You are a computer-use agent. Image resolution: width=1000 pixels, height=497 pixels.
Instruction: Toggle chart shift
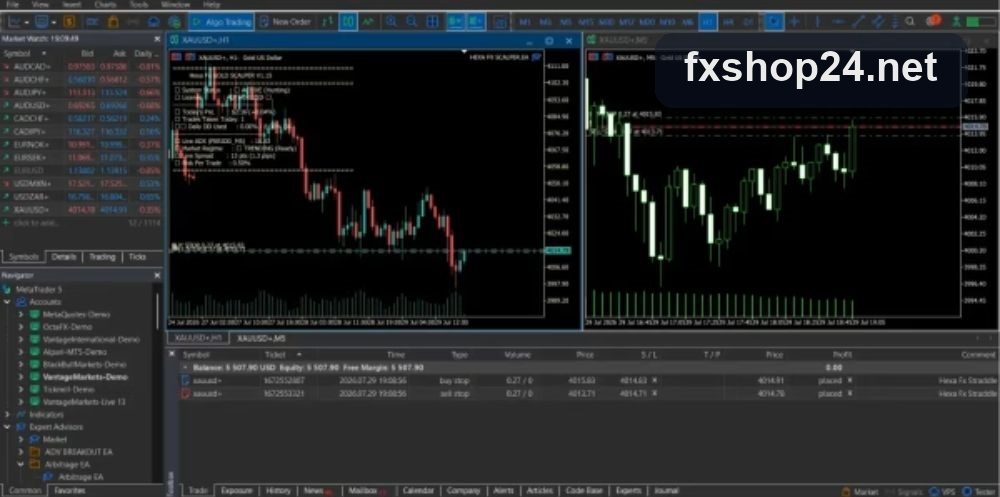pyautogui.click(x=476, y=22)
